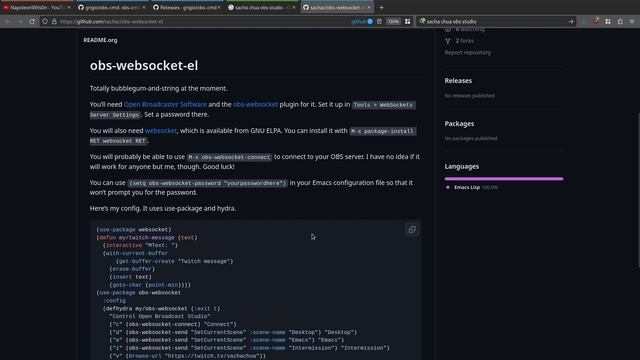Click the site padlock security icon

(x=54, y=21)
